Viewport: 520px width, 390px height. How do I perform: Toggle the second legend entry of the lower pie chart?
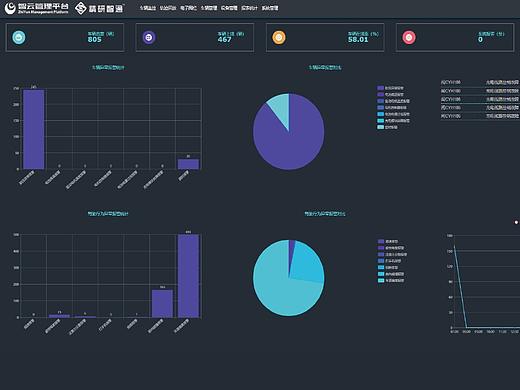[391, 248]
